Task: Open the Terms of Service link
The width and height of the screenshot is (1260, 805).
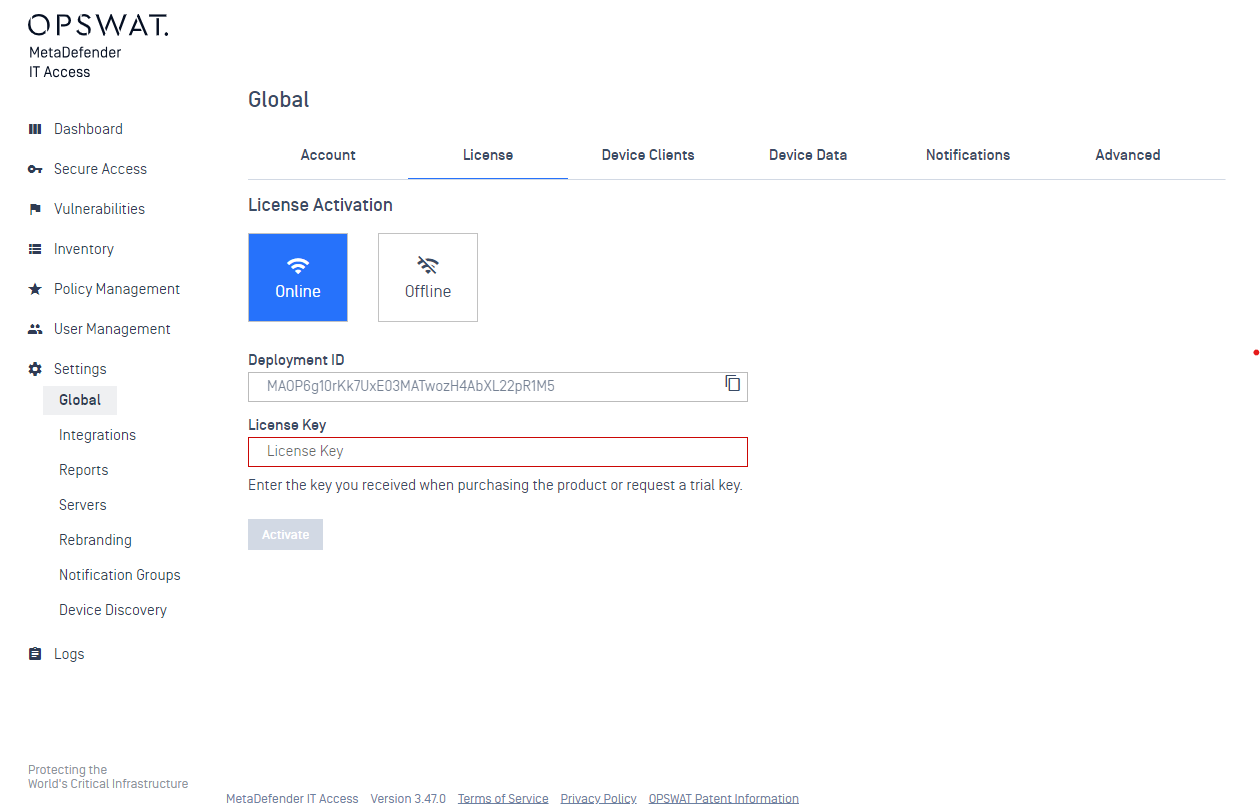Action: 503,798
